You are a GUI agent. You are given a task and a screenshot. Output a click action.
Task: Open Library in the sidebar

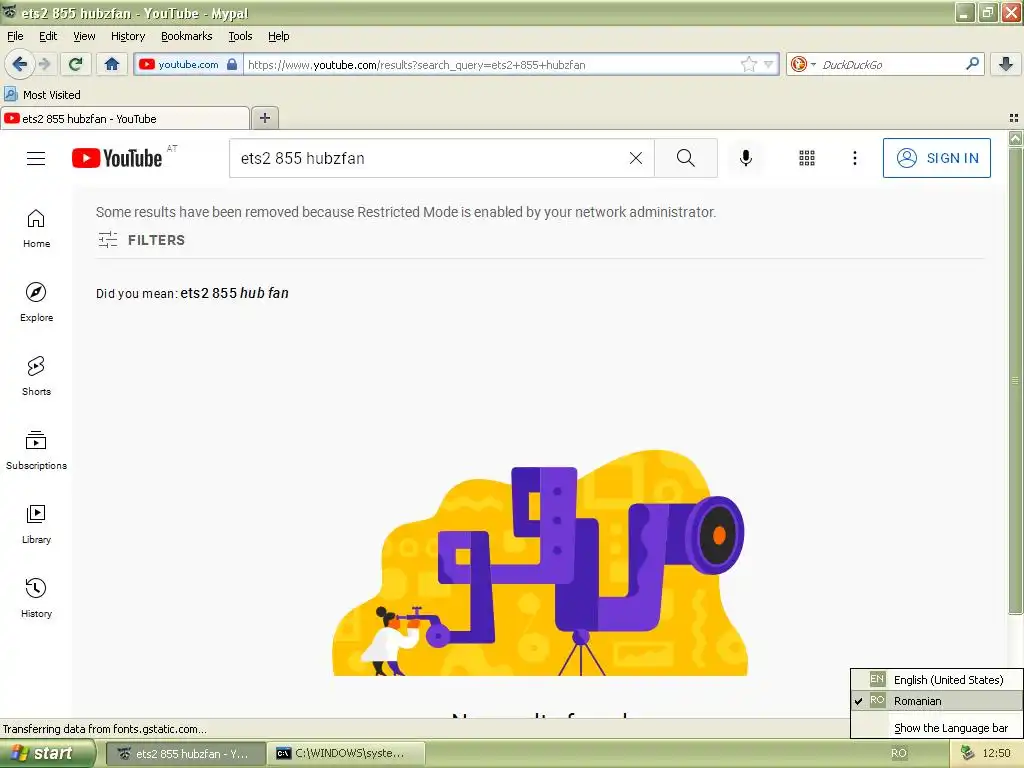(37, 524)
